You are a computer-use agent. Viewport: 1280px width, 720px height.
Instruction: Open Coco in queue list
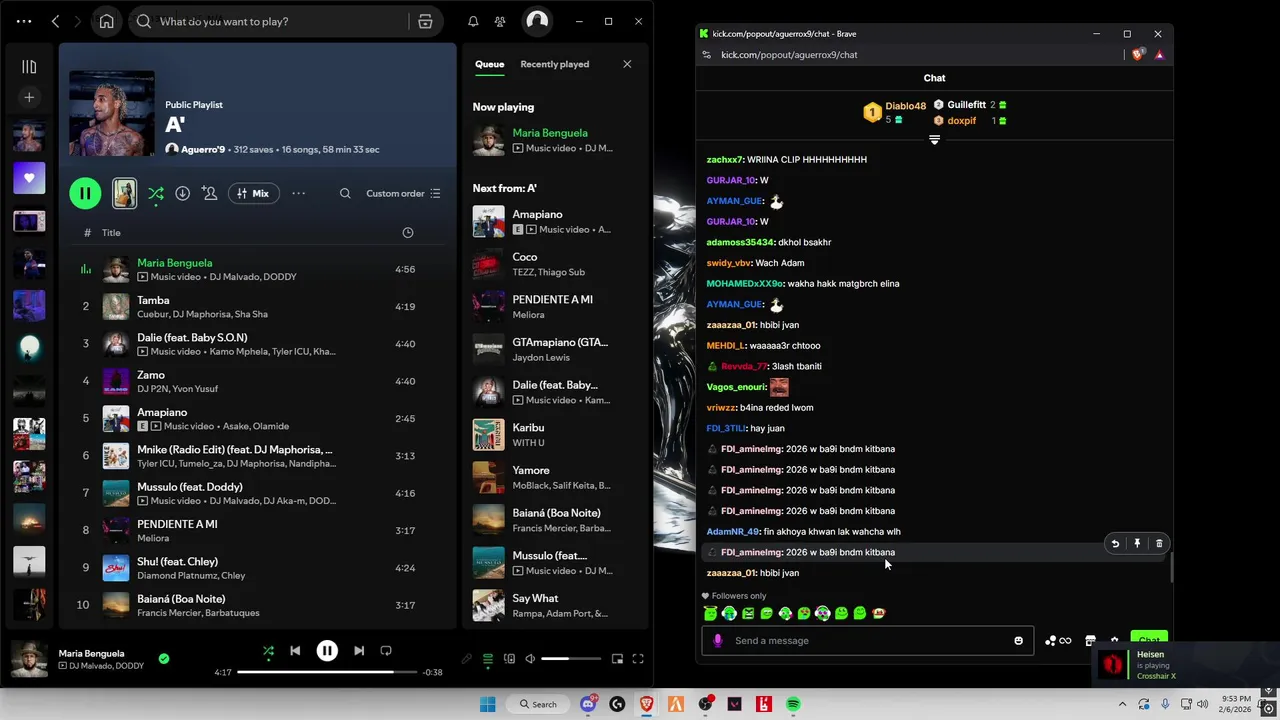click(x=553, y=264)
